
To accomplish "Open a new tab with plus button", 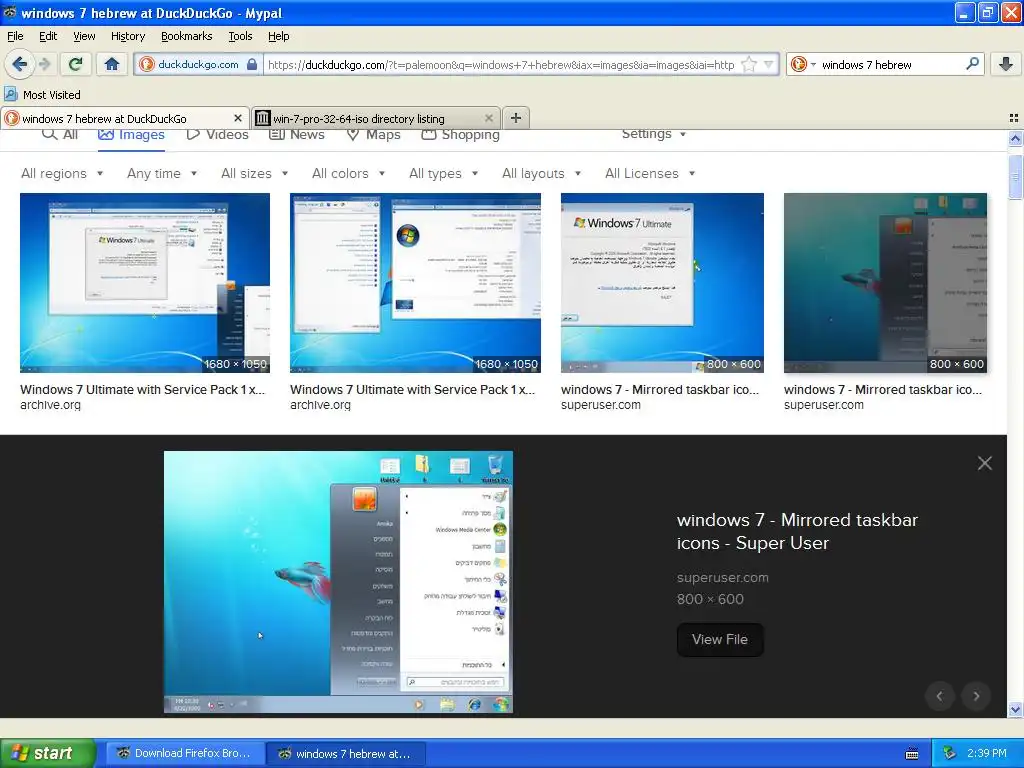I will (516, 118).
